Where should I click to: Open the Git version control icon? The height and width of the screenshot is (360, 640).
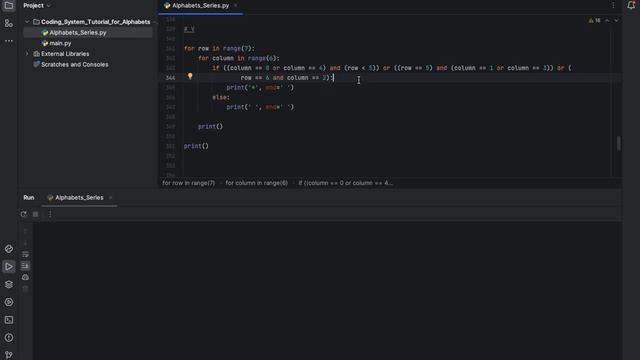(9, 355)
